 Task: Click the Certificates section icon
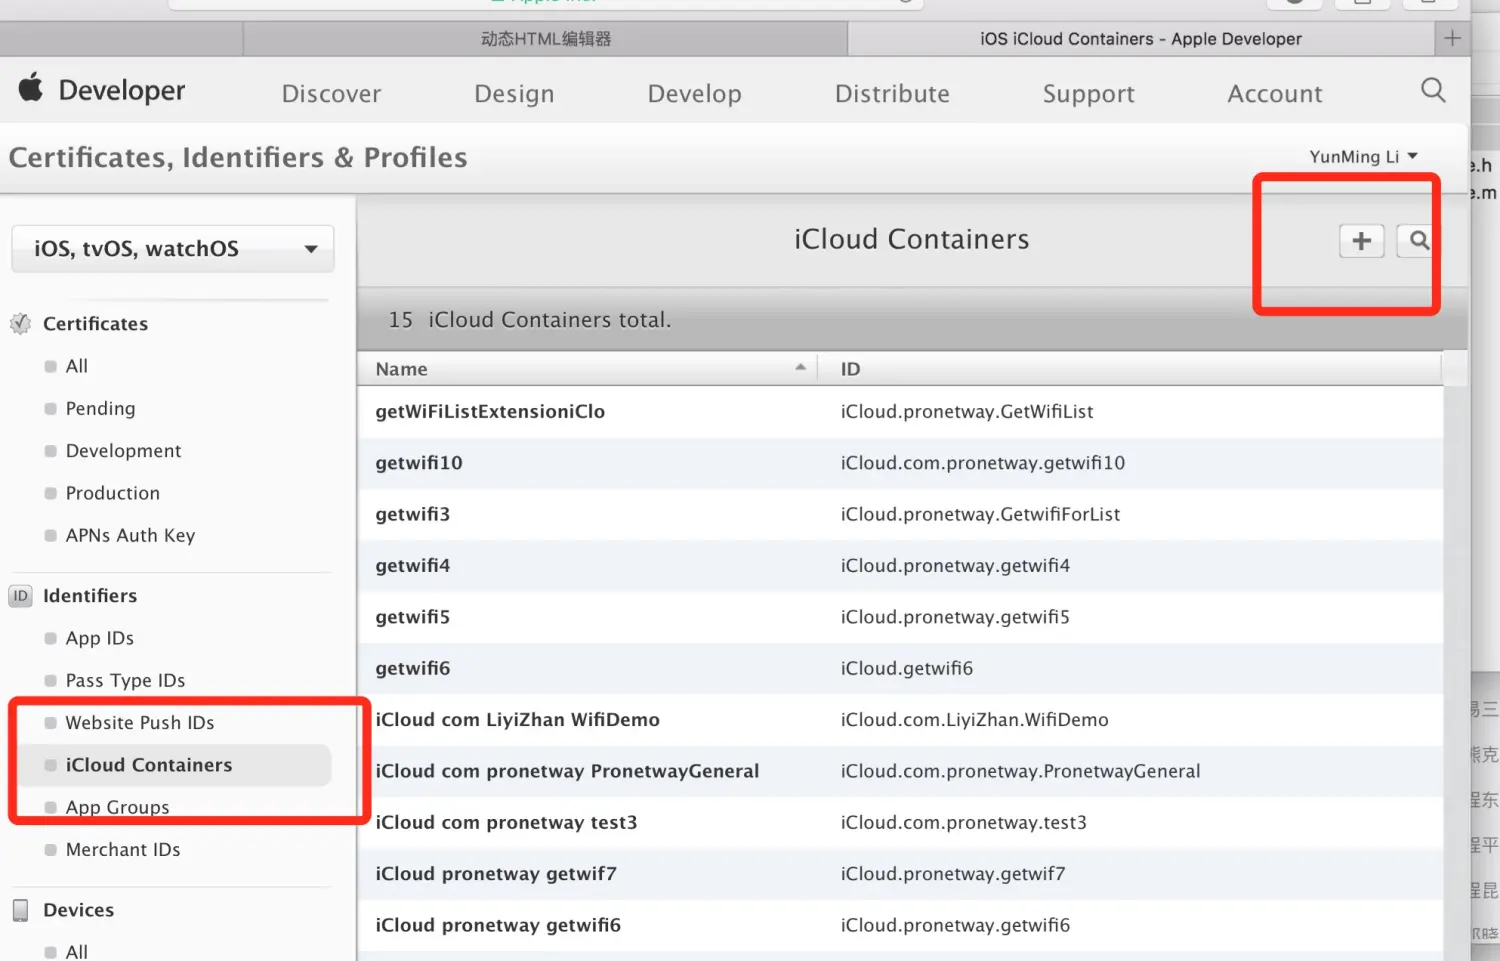20,324
